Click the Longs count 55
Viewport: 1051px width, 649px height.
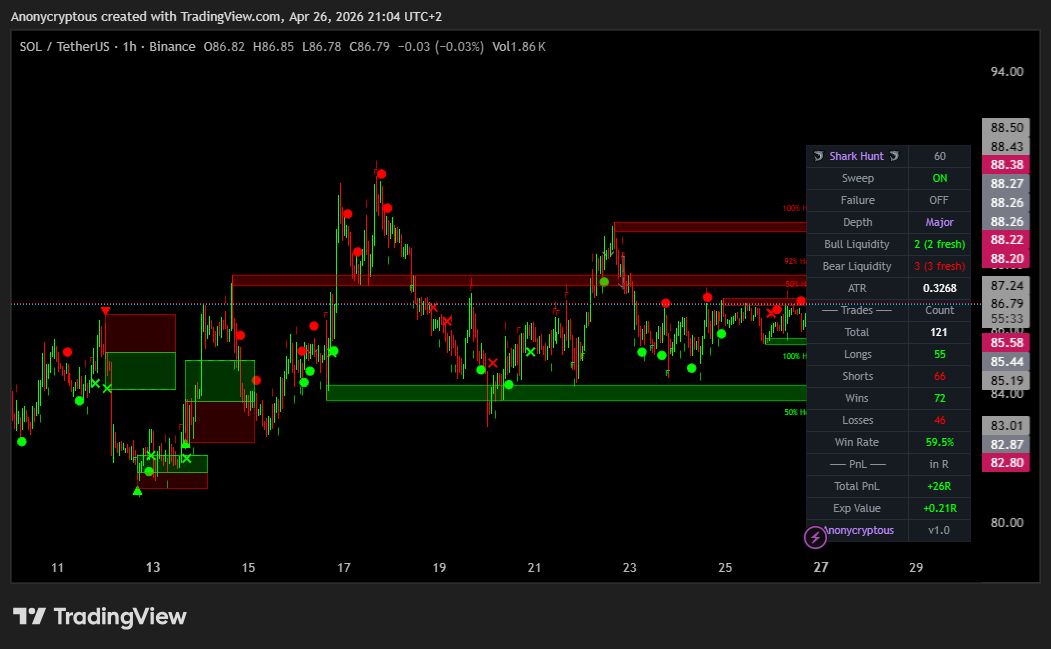tap(940, 354)
